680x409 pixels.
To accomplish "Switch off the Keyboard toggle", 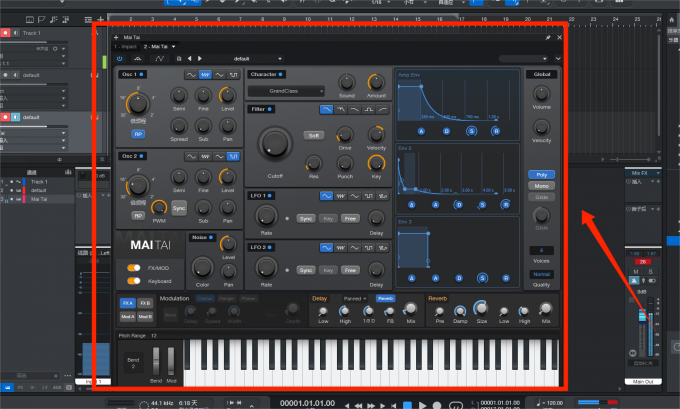I will tap(134, 281).
